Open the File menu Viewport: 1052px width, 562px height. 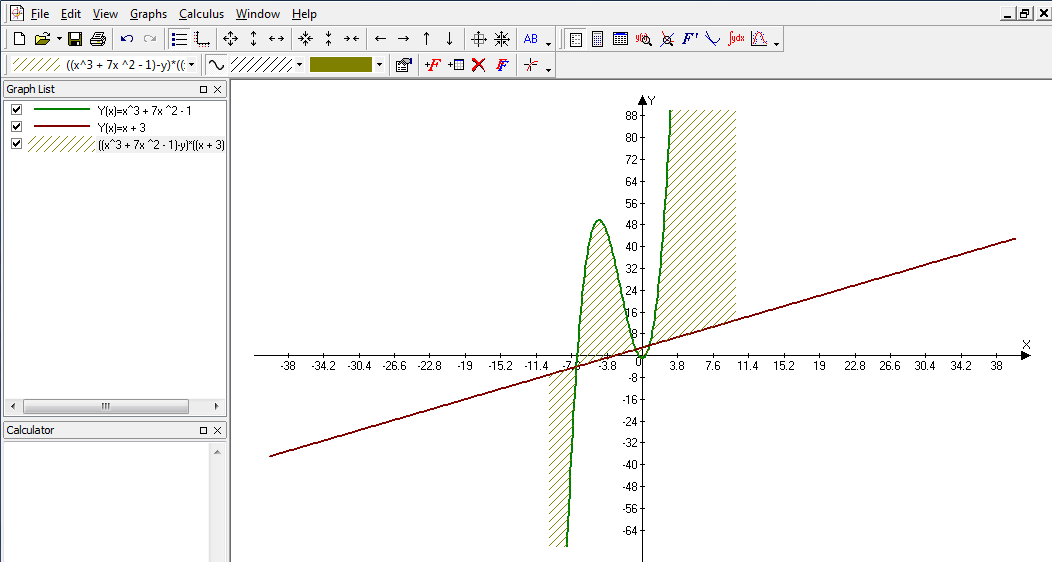click(40, 13)
